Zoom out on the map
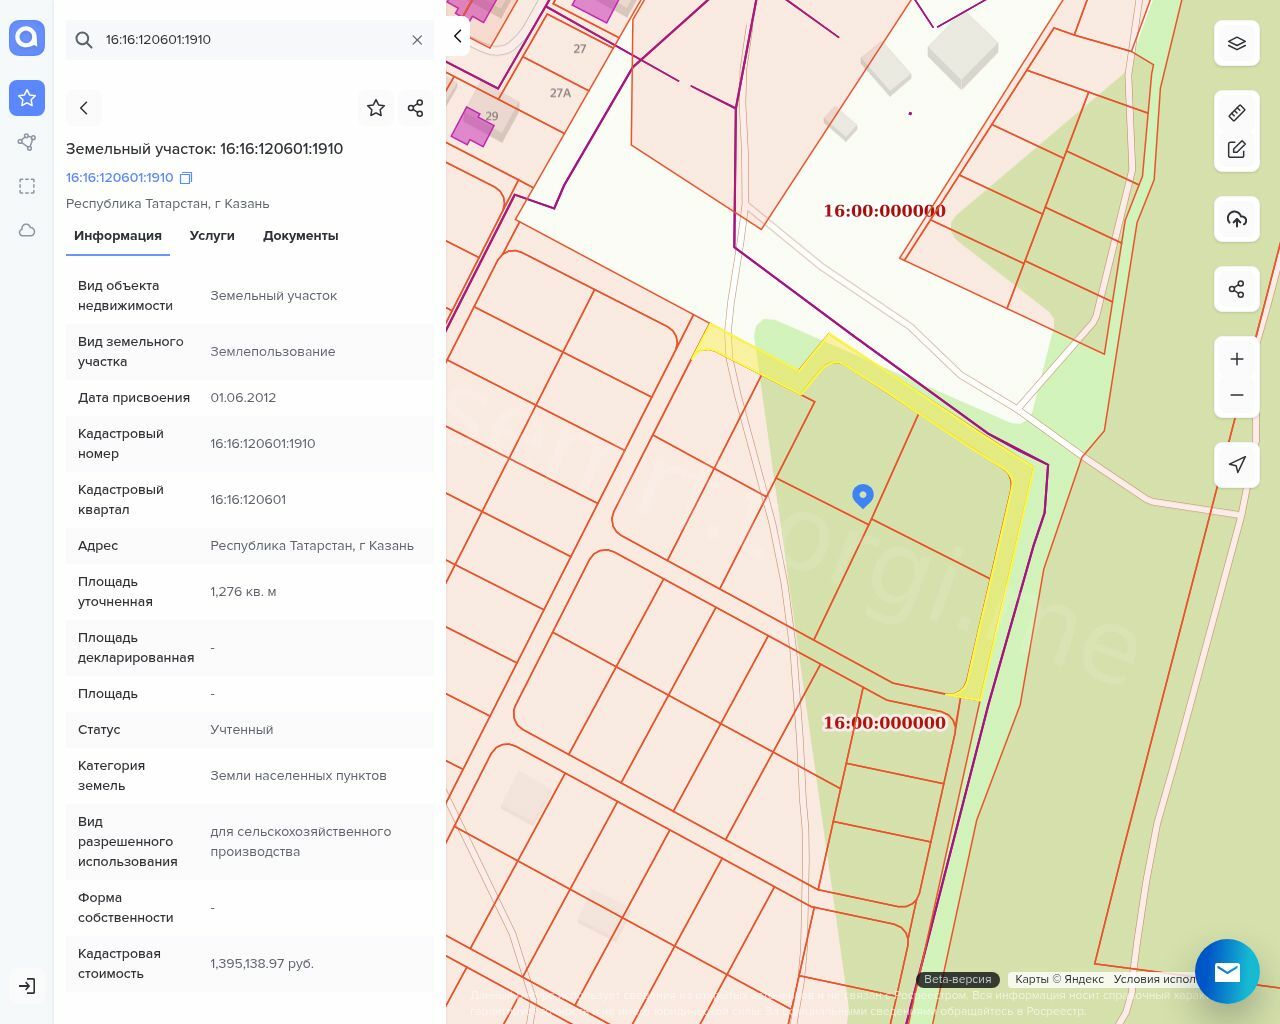This screenshot has height=1024, width=1280. coord(1237,395)
